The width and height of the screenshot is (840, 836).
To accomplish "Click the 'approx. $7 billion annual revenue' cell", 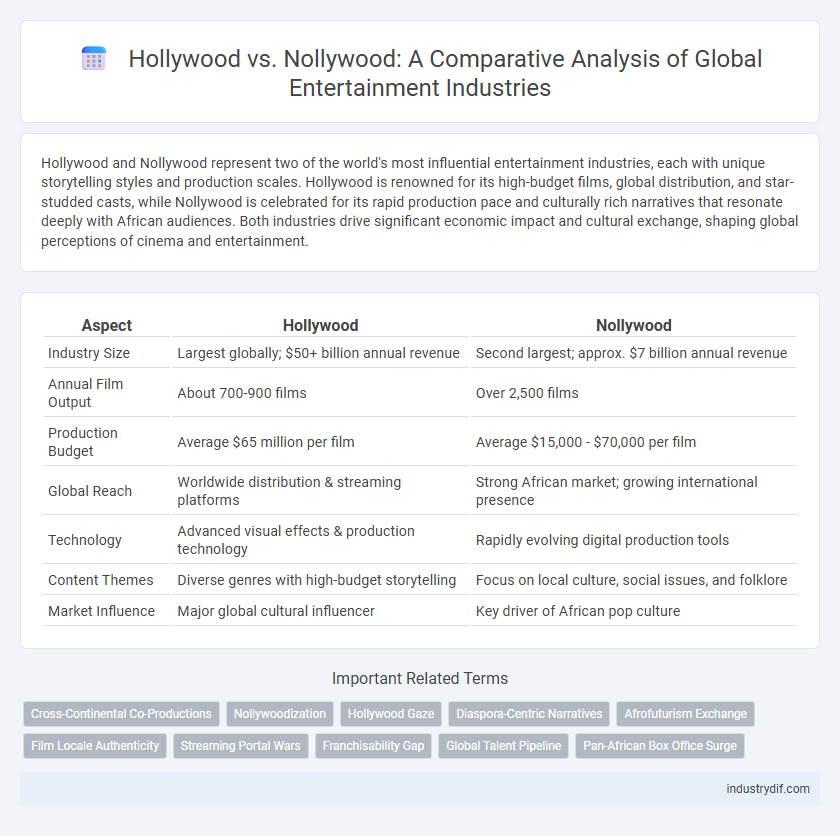I will 632,353.
